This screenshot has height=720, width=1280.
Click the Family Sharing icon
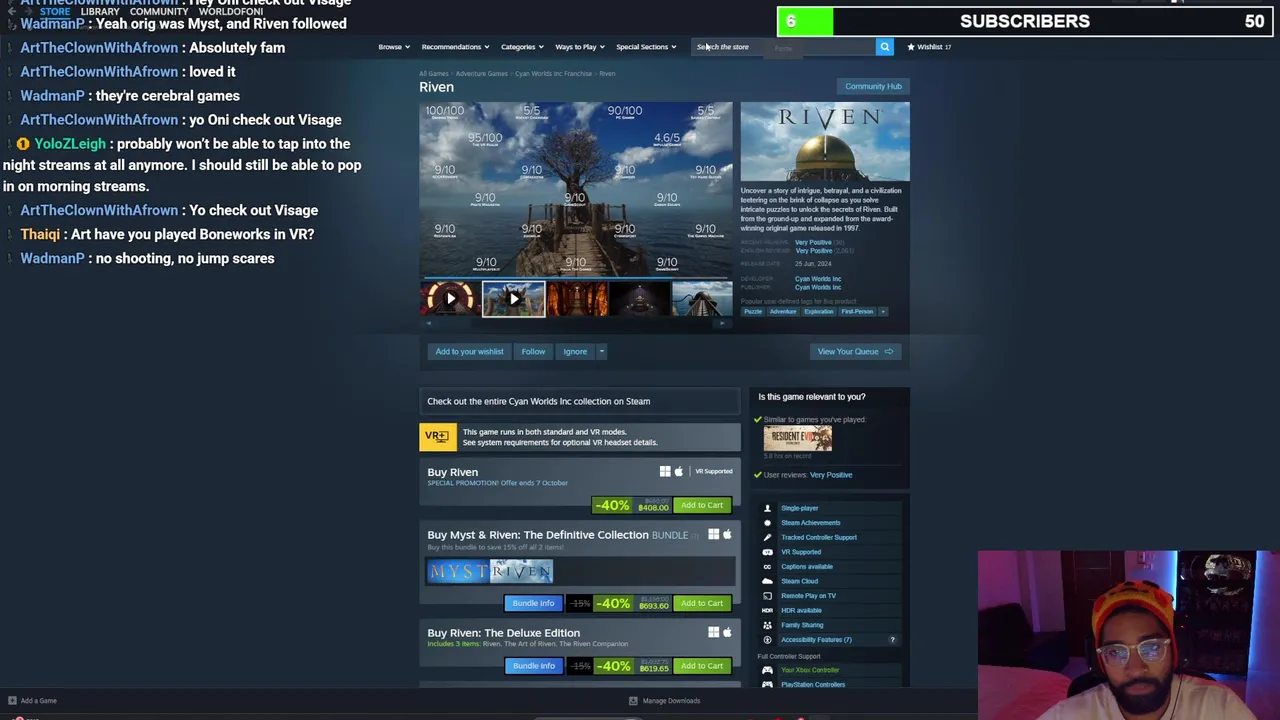coord(767,625)
